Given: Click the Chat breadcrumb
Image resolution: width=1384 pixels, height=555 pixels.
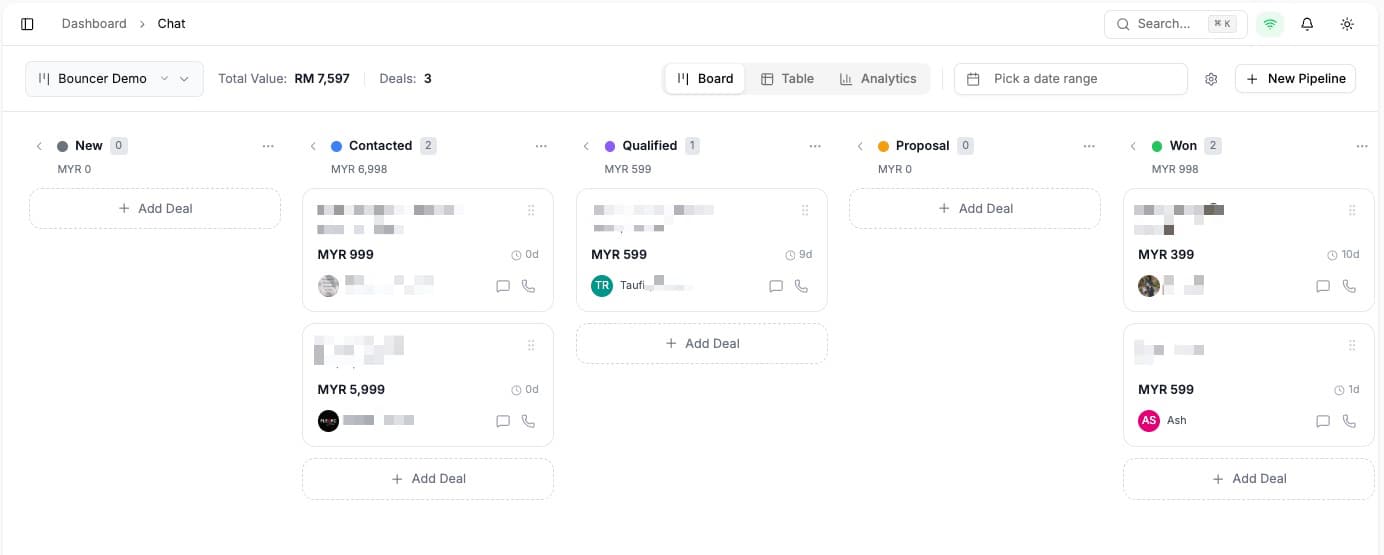Looking at the screenshot, I should click(x=171, y=23).
